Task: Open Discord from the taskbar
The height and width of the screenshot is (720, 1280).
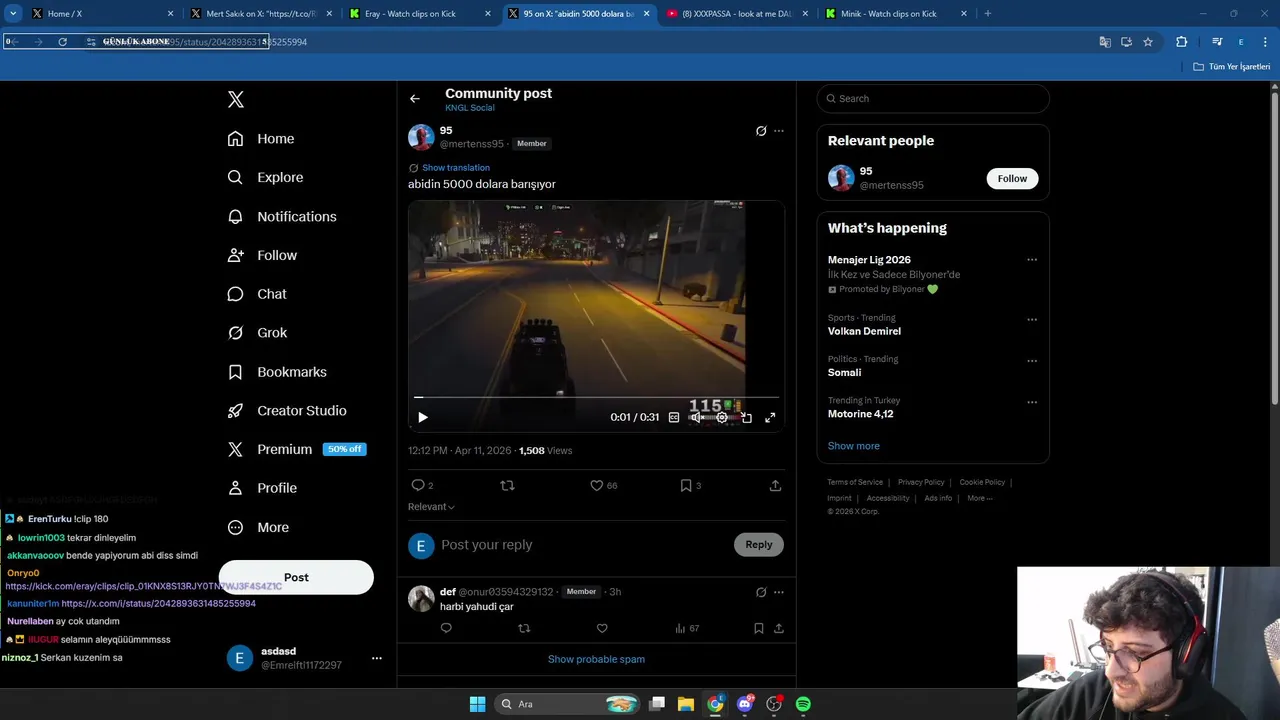Action: click(745, 704)
